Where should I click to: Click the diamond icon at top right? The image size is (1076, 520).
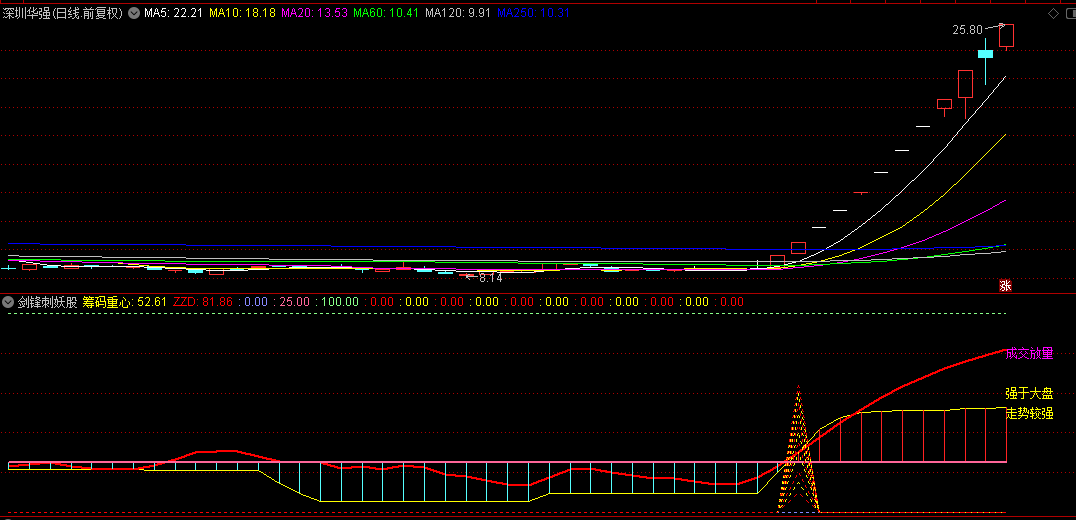pos(1053,13)
